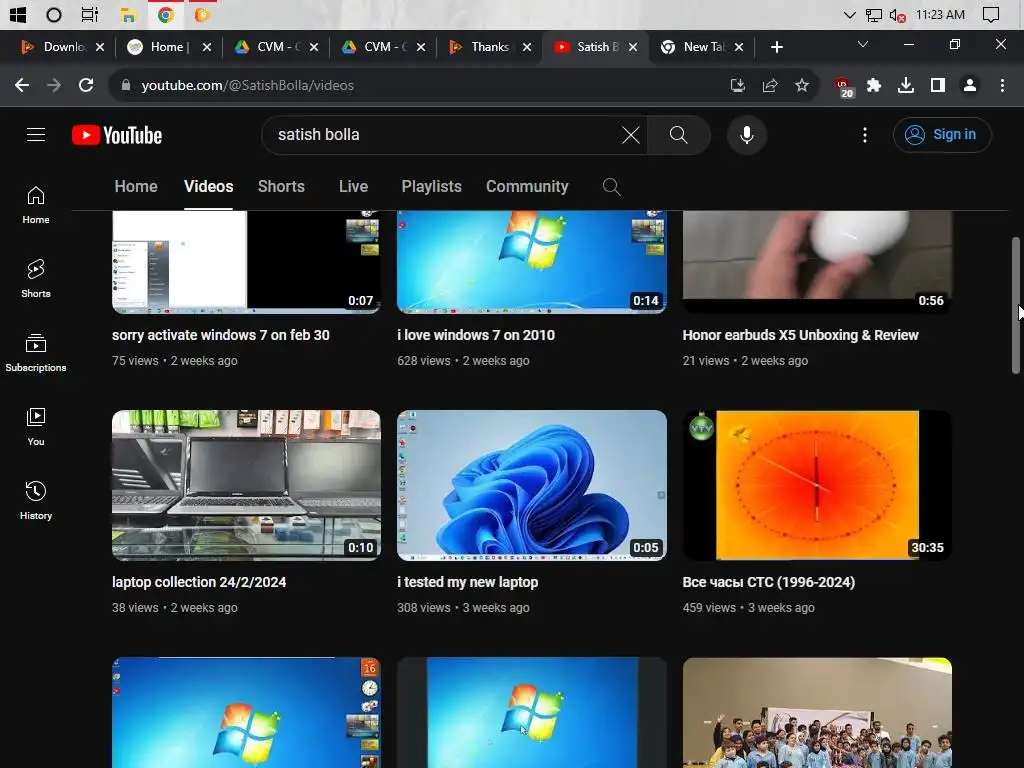Close the Satish Bolla YouTube tab
Screen dimensions: 1024x768
(632, 47)
